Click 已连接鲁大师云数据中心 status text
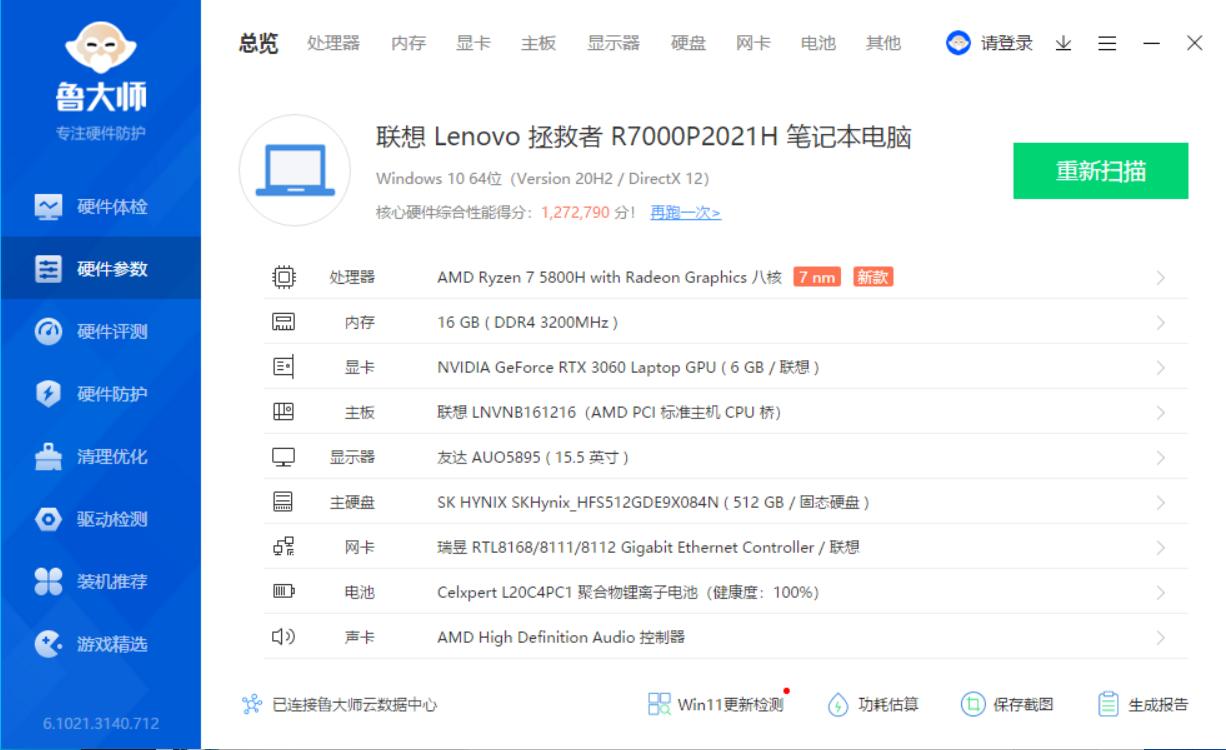Image resolution: width=1226 pixels, height=750 pixels. 354,704
